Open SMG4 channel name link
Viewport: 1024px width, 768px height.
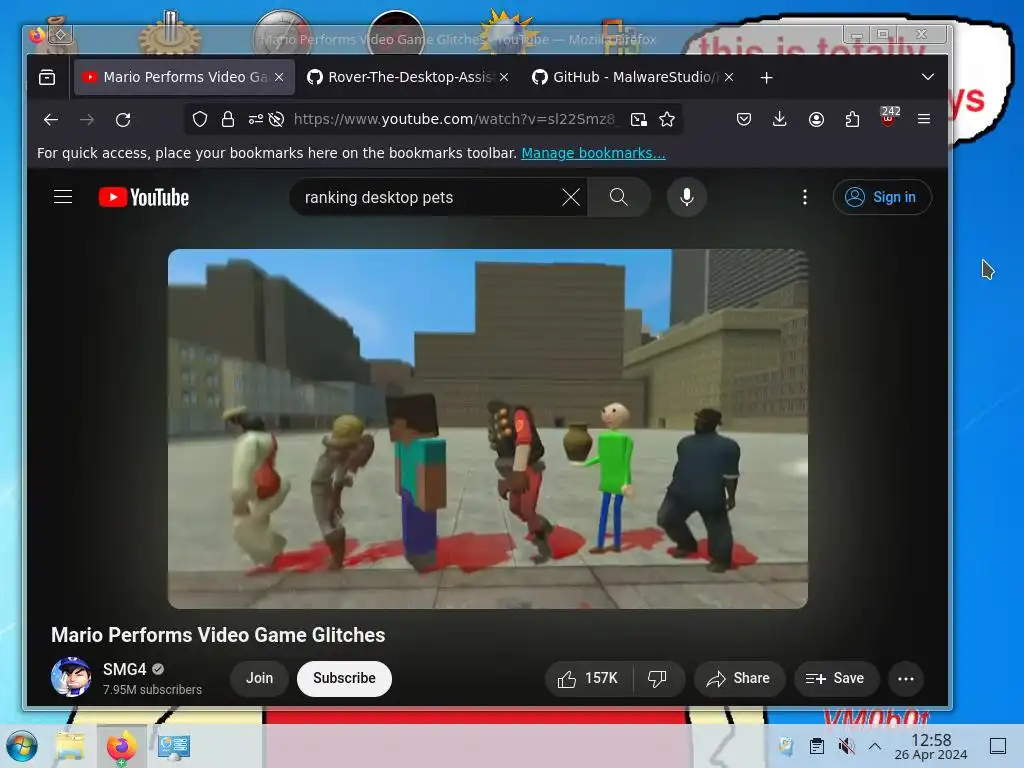click(x=124, y=669)
